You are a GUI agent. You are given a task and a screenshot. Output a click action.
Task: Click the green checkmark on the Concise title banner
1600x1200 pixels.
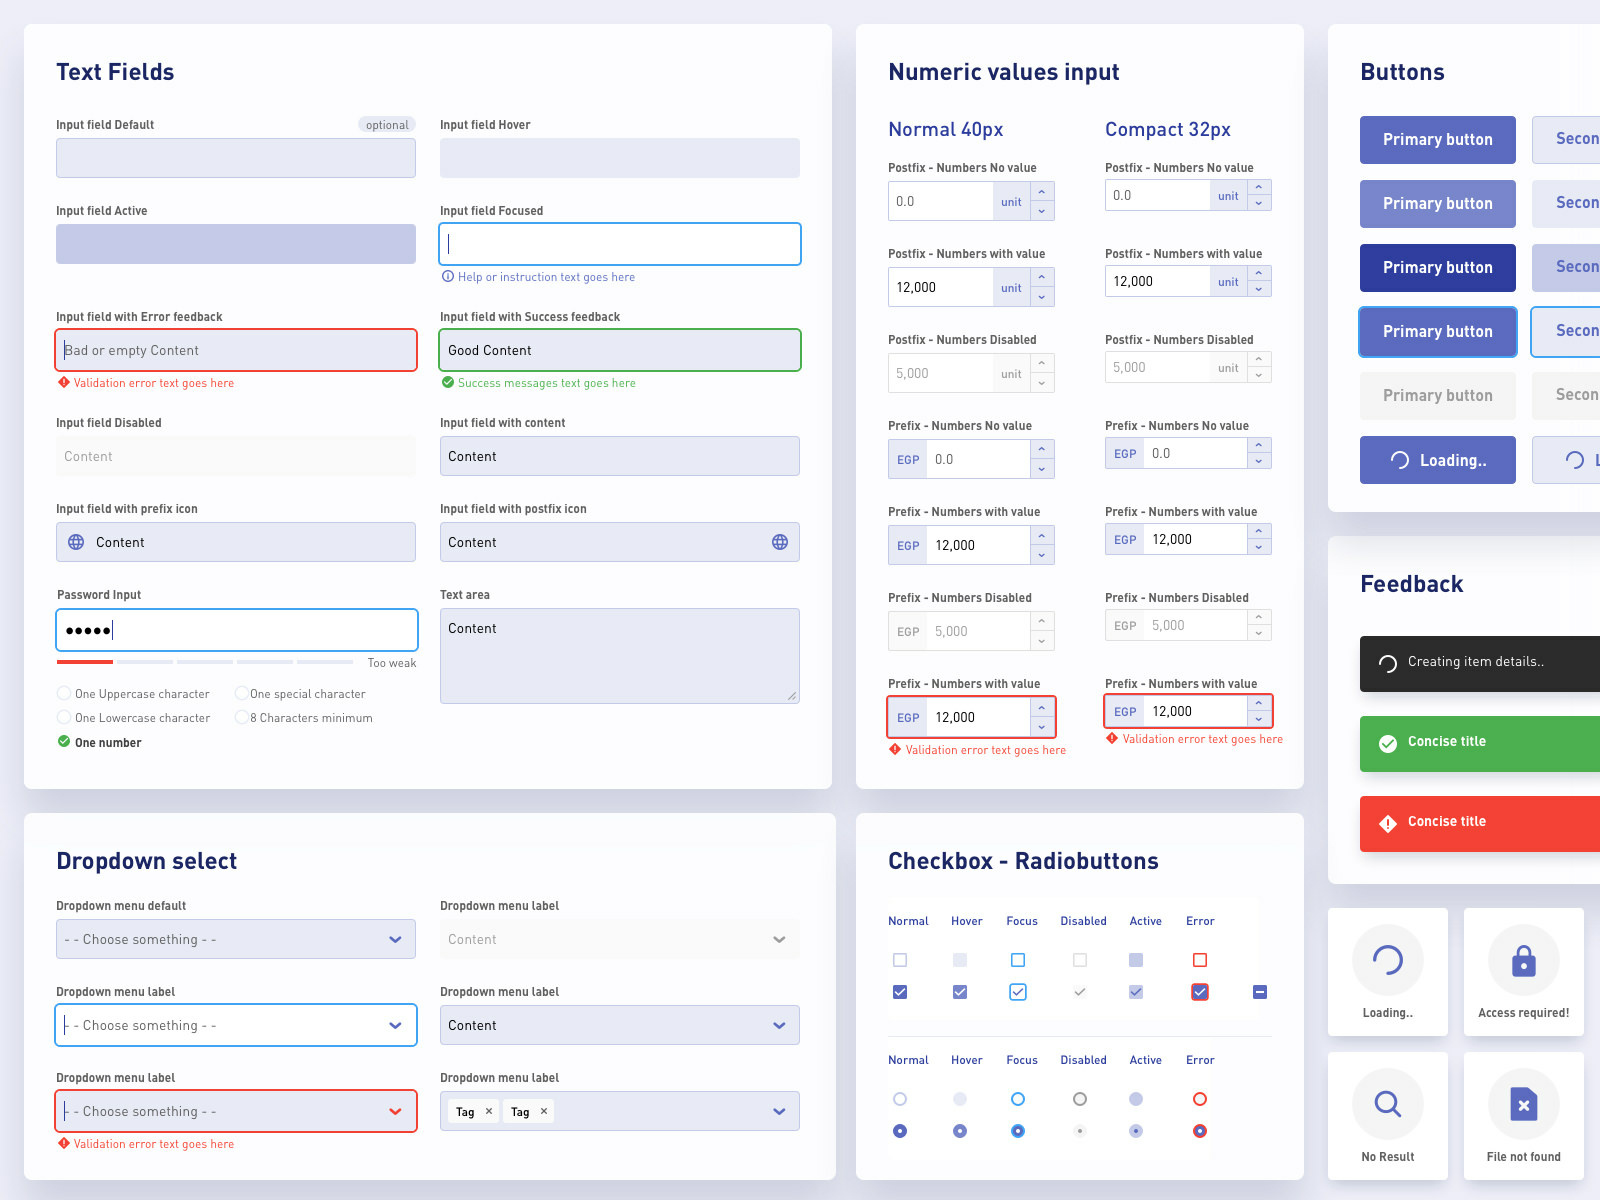point(1387,743)
